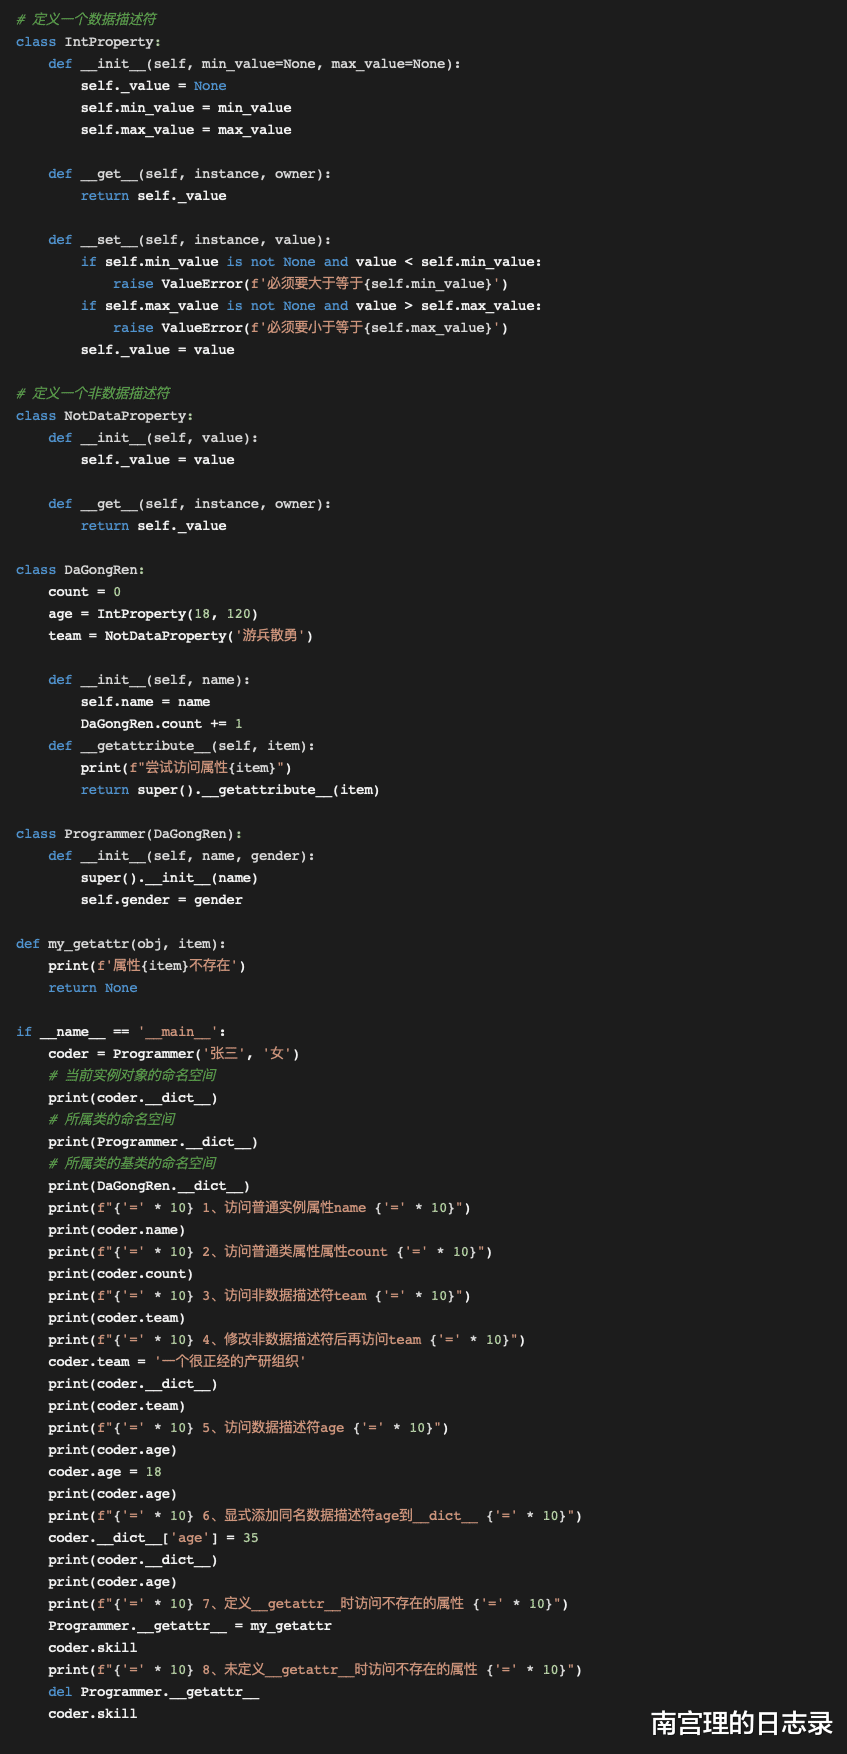Click 'def __getattribute__(self, item):' line
This screenshot has width=847, height=1754.
pos(182,746)
